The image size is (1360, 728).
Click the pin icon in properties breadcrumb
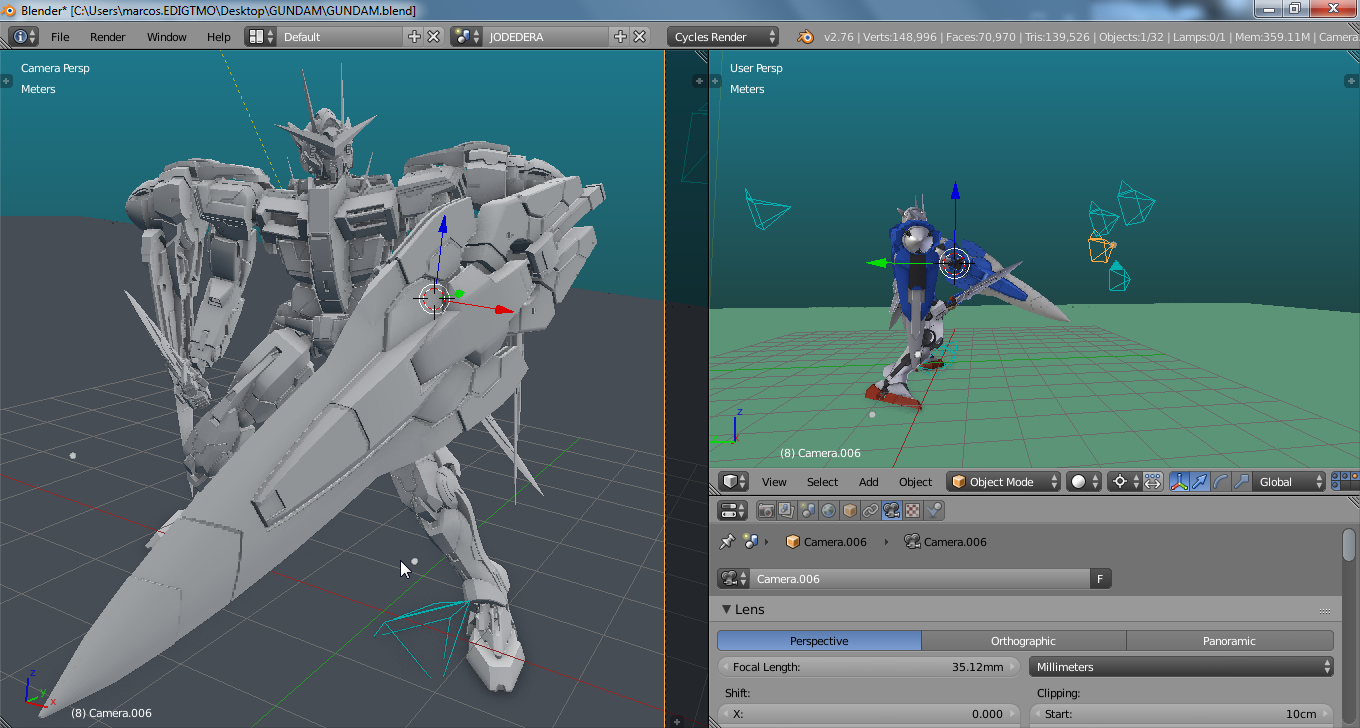(727, 542)
